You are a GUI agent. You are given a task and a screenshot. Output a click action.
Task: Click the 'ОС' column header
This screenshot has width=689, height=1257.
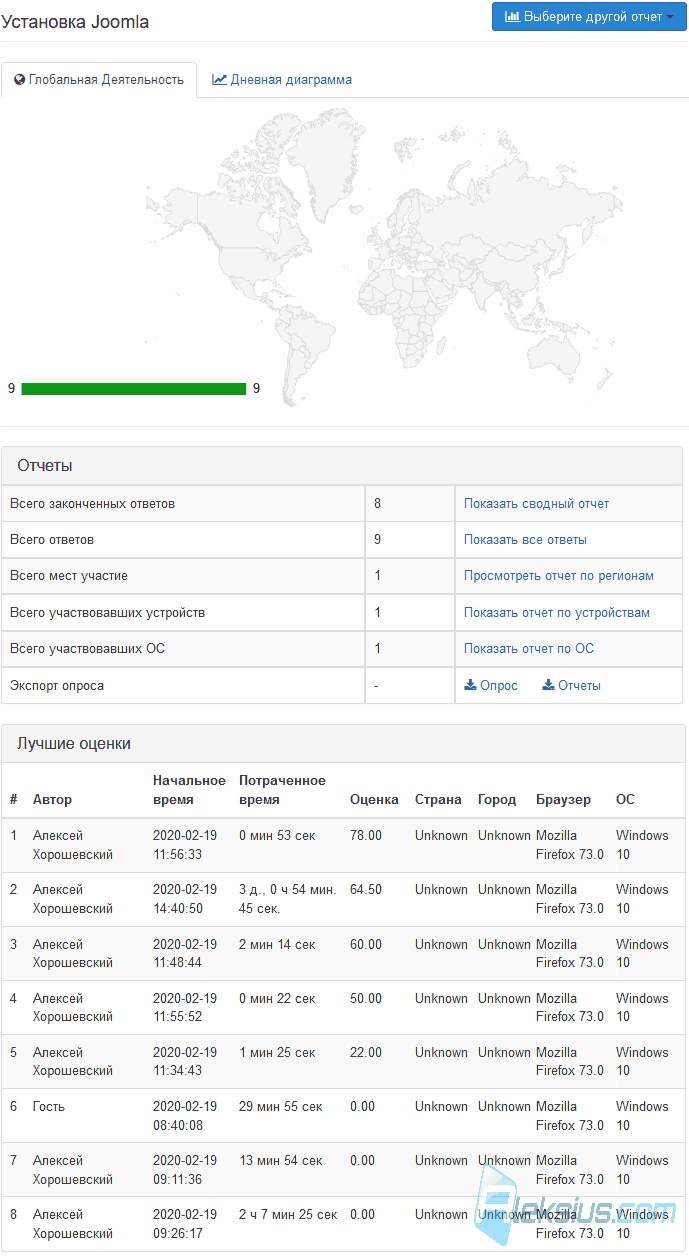coord(625,799)
